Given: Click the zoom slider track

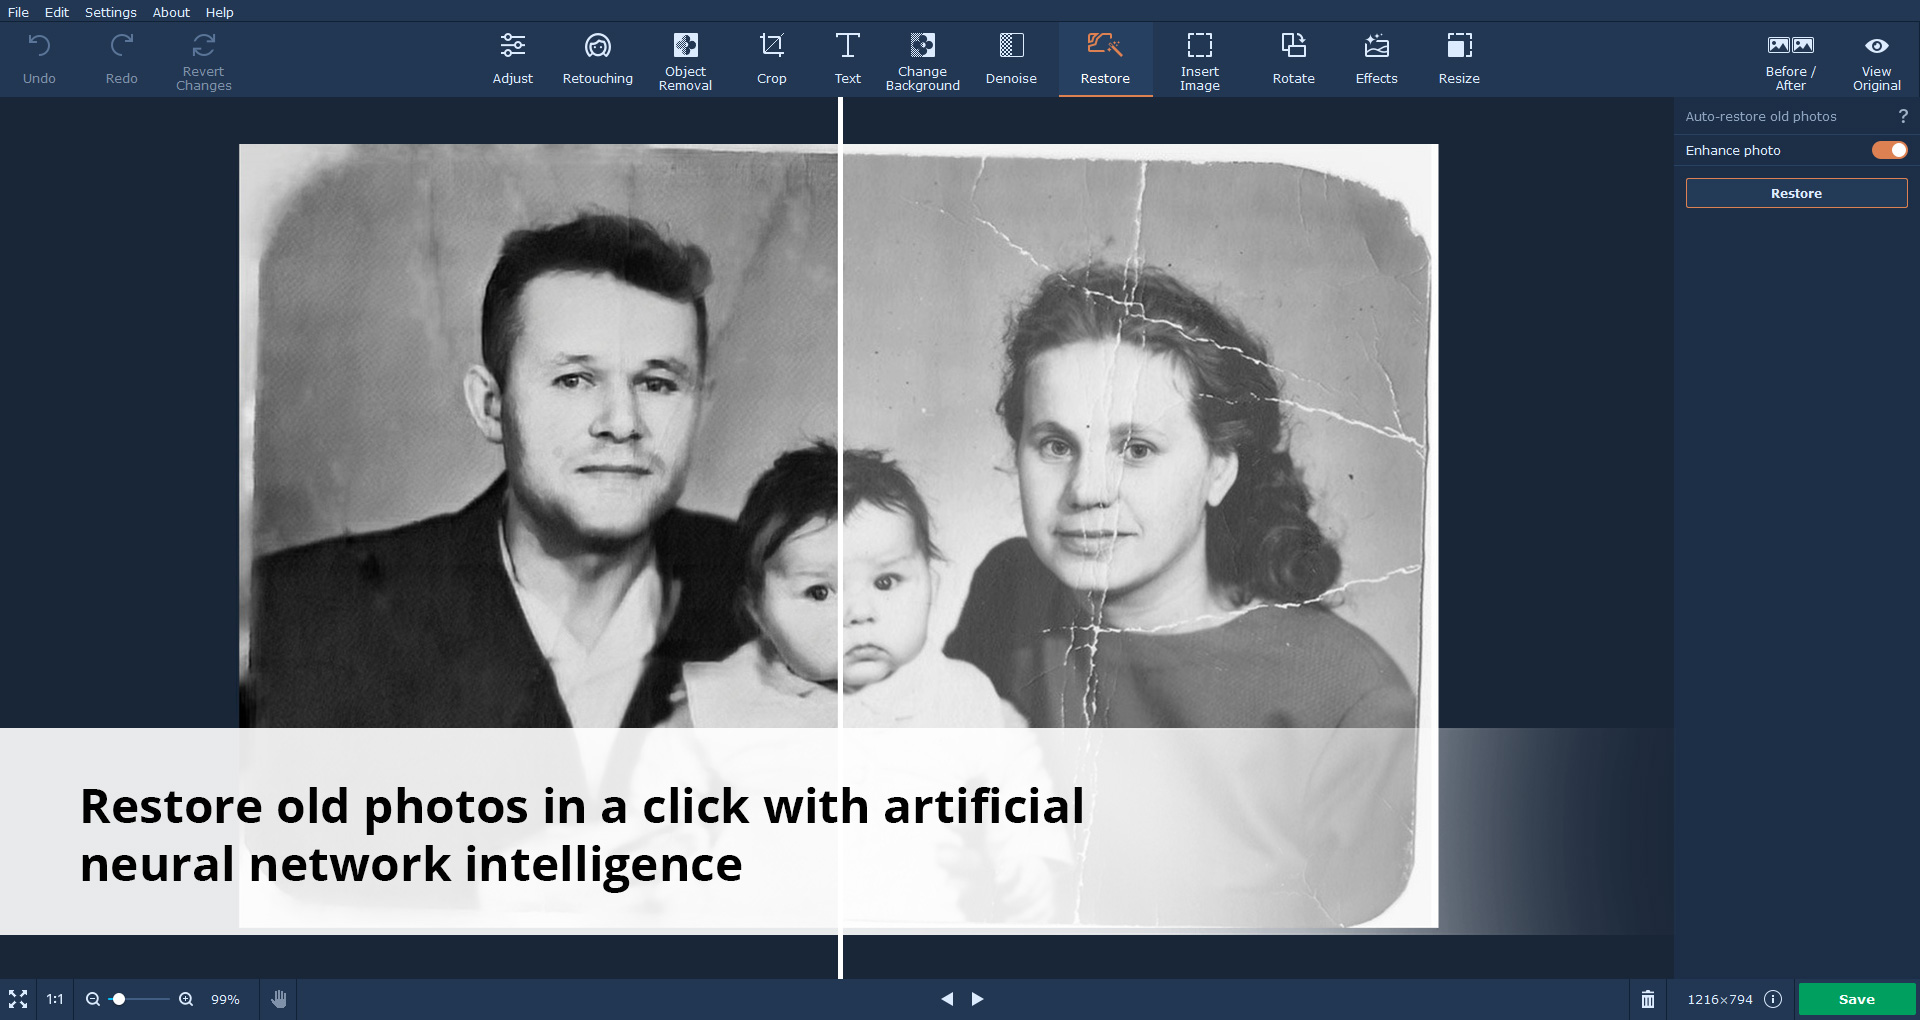Looking at the screenshot, I should [140, 999].
